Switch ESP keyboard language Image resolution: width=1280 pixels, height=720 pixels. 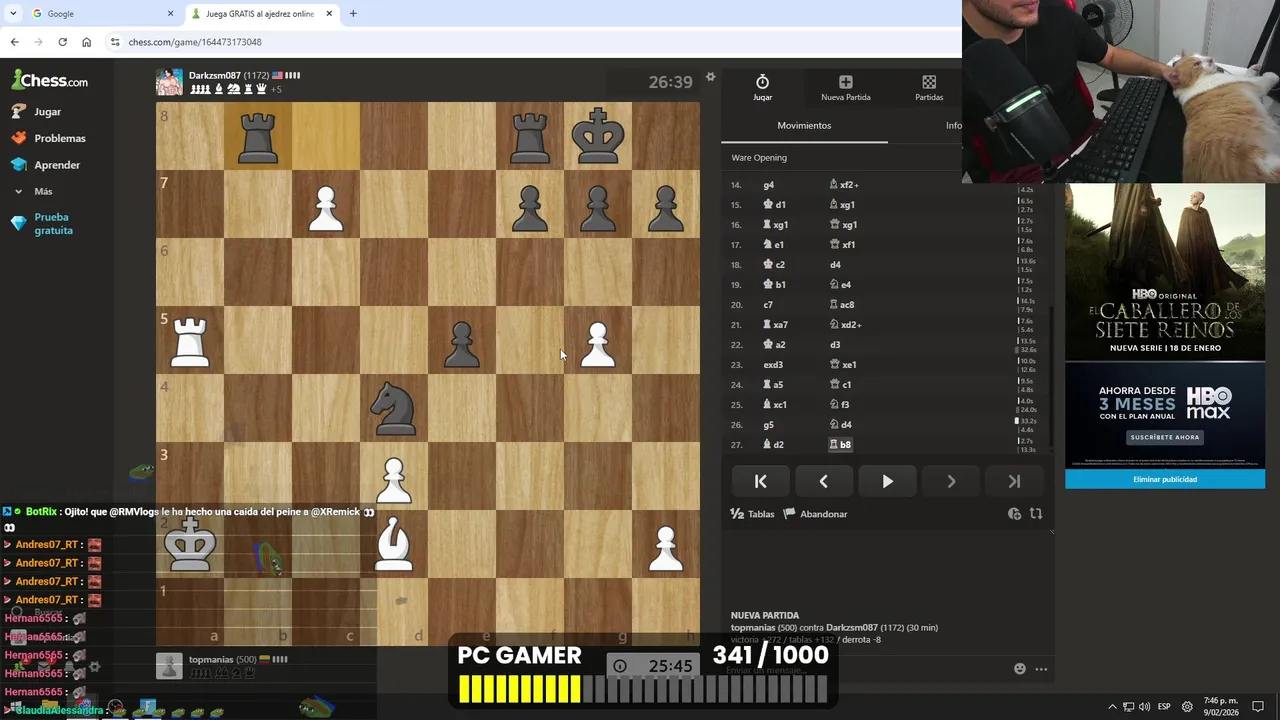1164,707
